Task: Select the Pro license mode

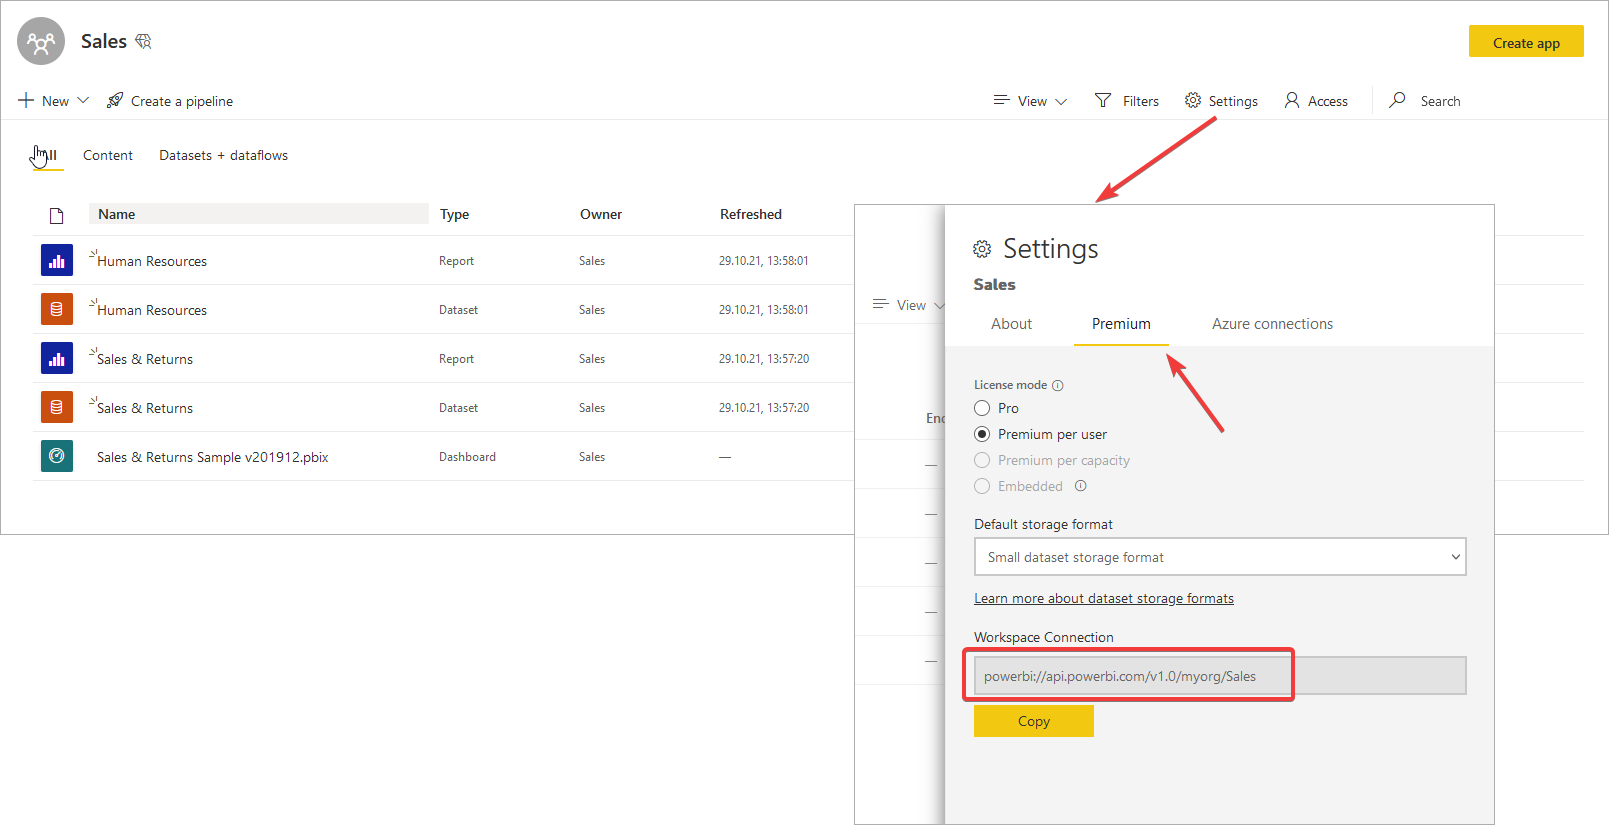Action: [982, 408]
